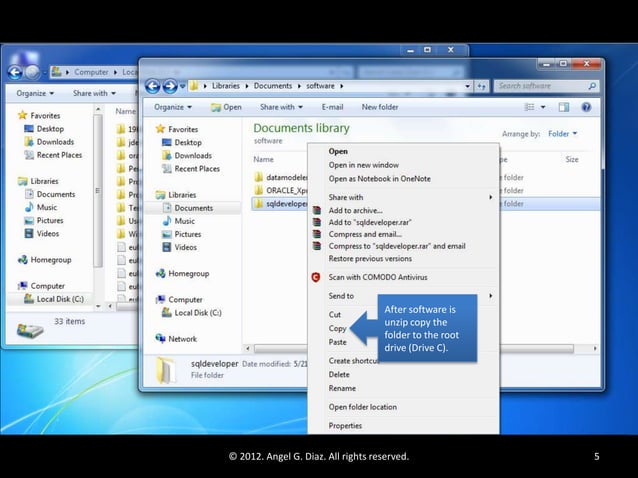Choose Open as Notebook in OneNote
Viewport: 638px width, 478px height.
[x=380, y=179]
